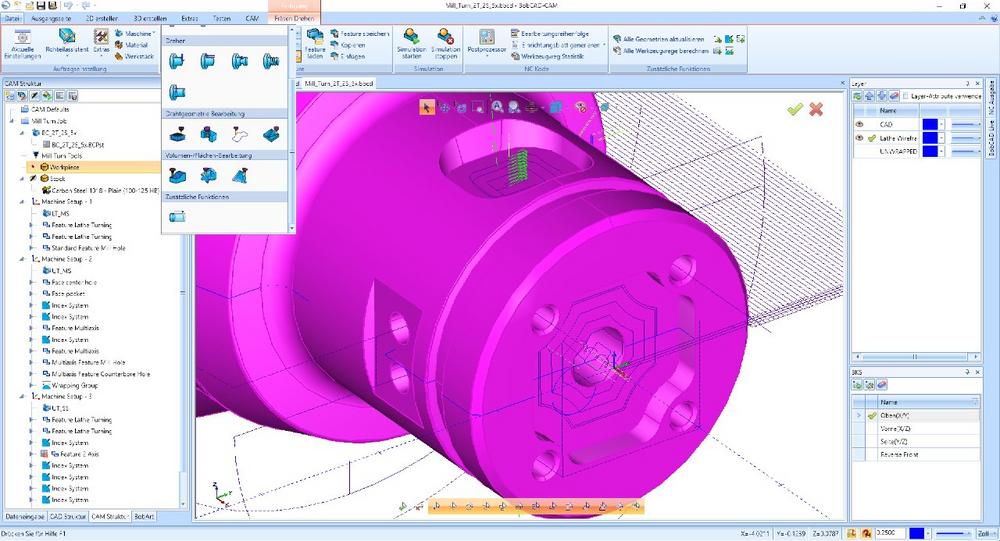Screen dimensions: 1000x541
Task: Switch to the 2D erstellen ribbon tab
Action: click(x=102, y=19)
